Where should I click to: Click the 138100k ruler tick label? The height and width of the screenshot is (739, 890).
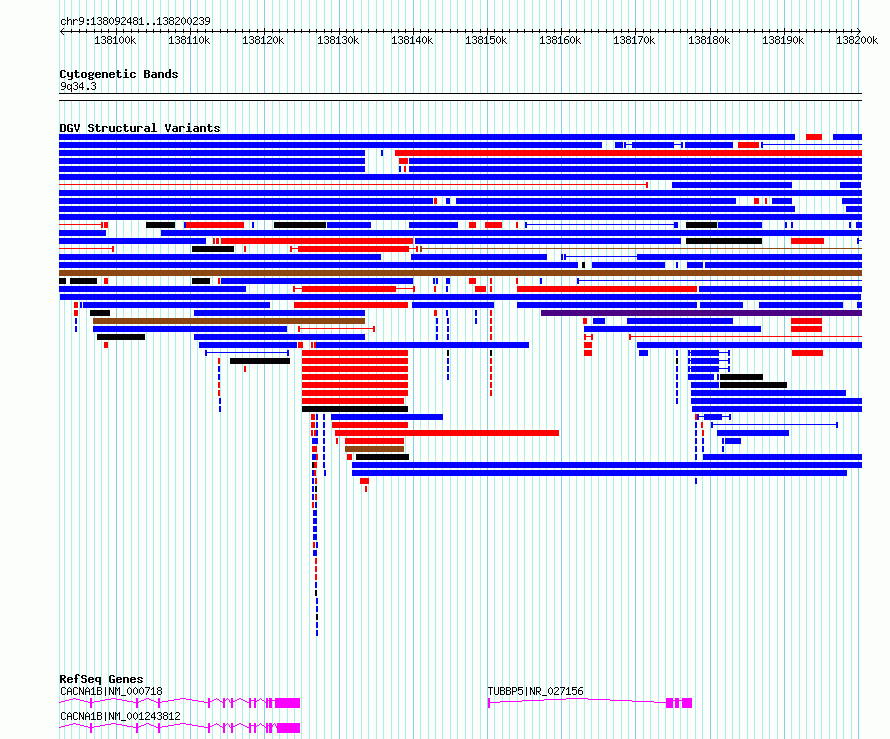click(115, 40)
